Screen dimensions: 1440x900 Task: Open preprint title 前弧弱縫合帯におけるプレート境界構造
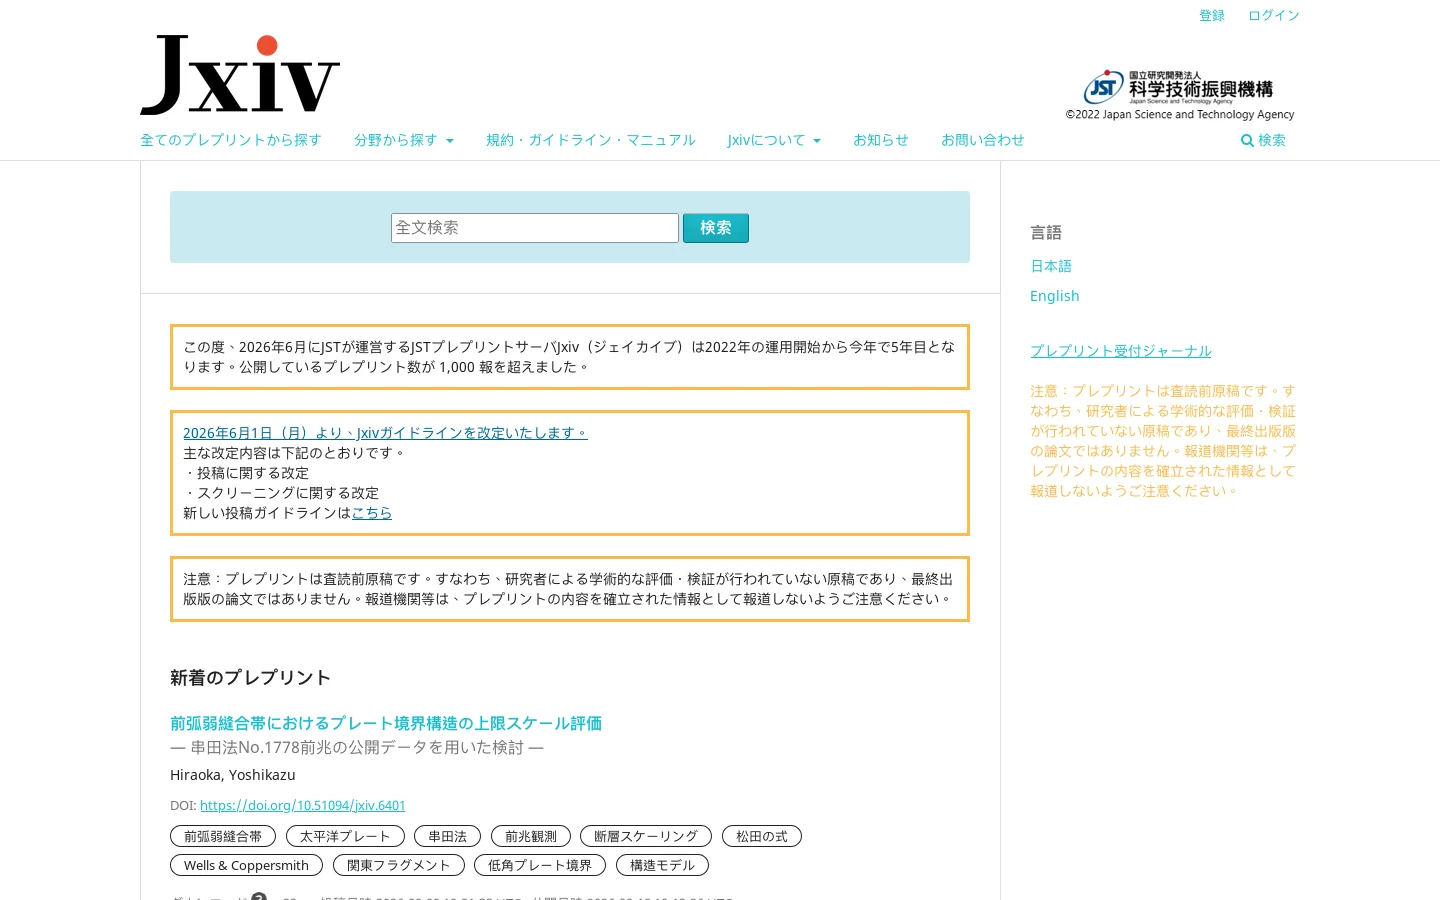pos(386,723)
